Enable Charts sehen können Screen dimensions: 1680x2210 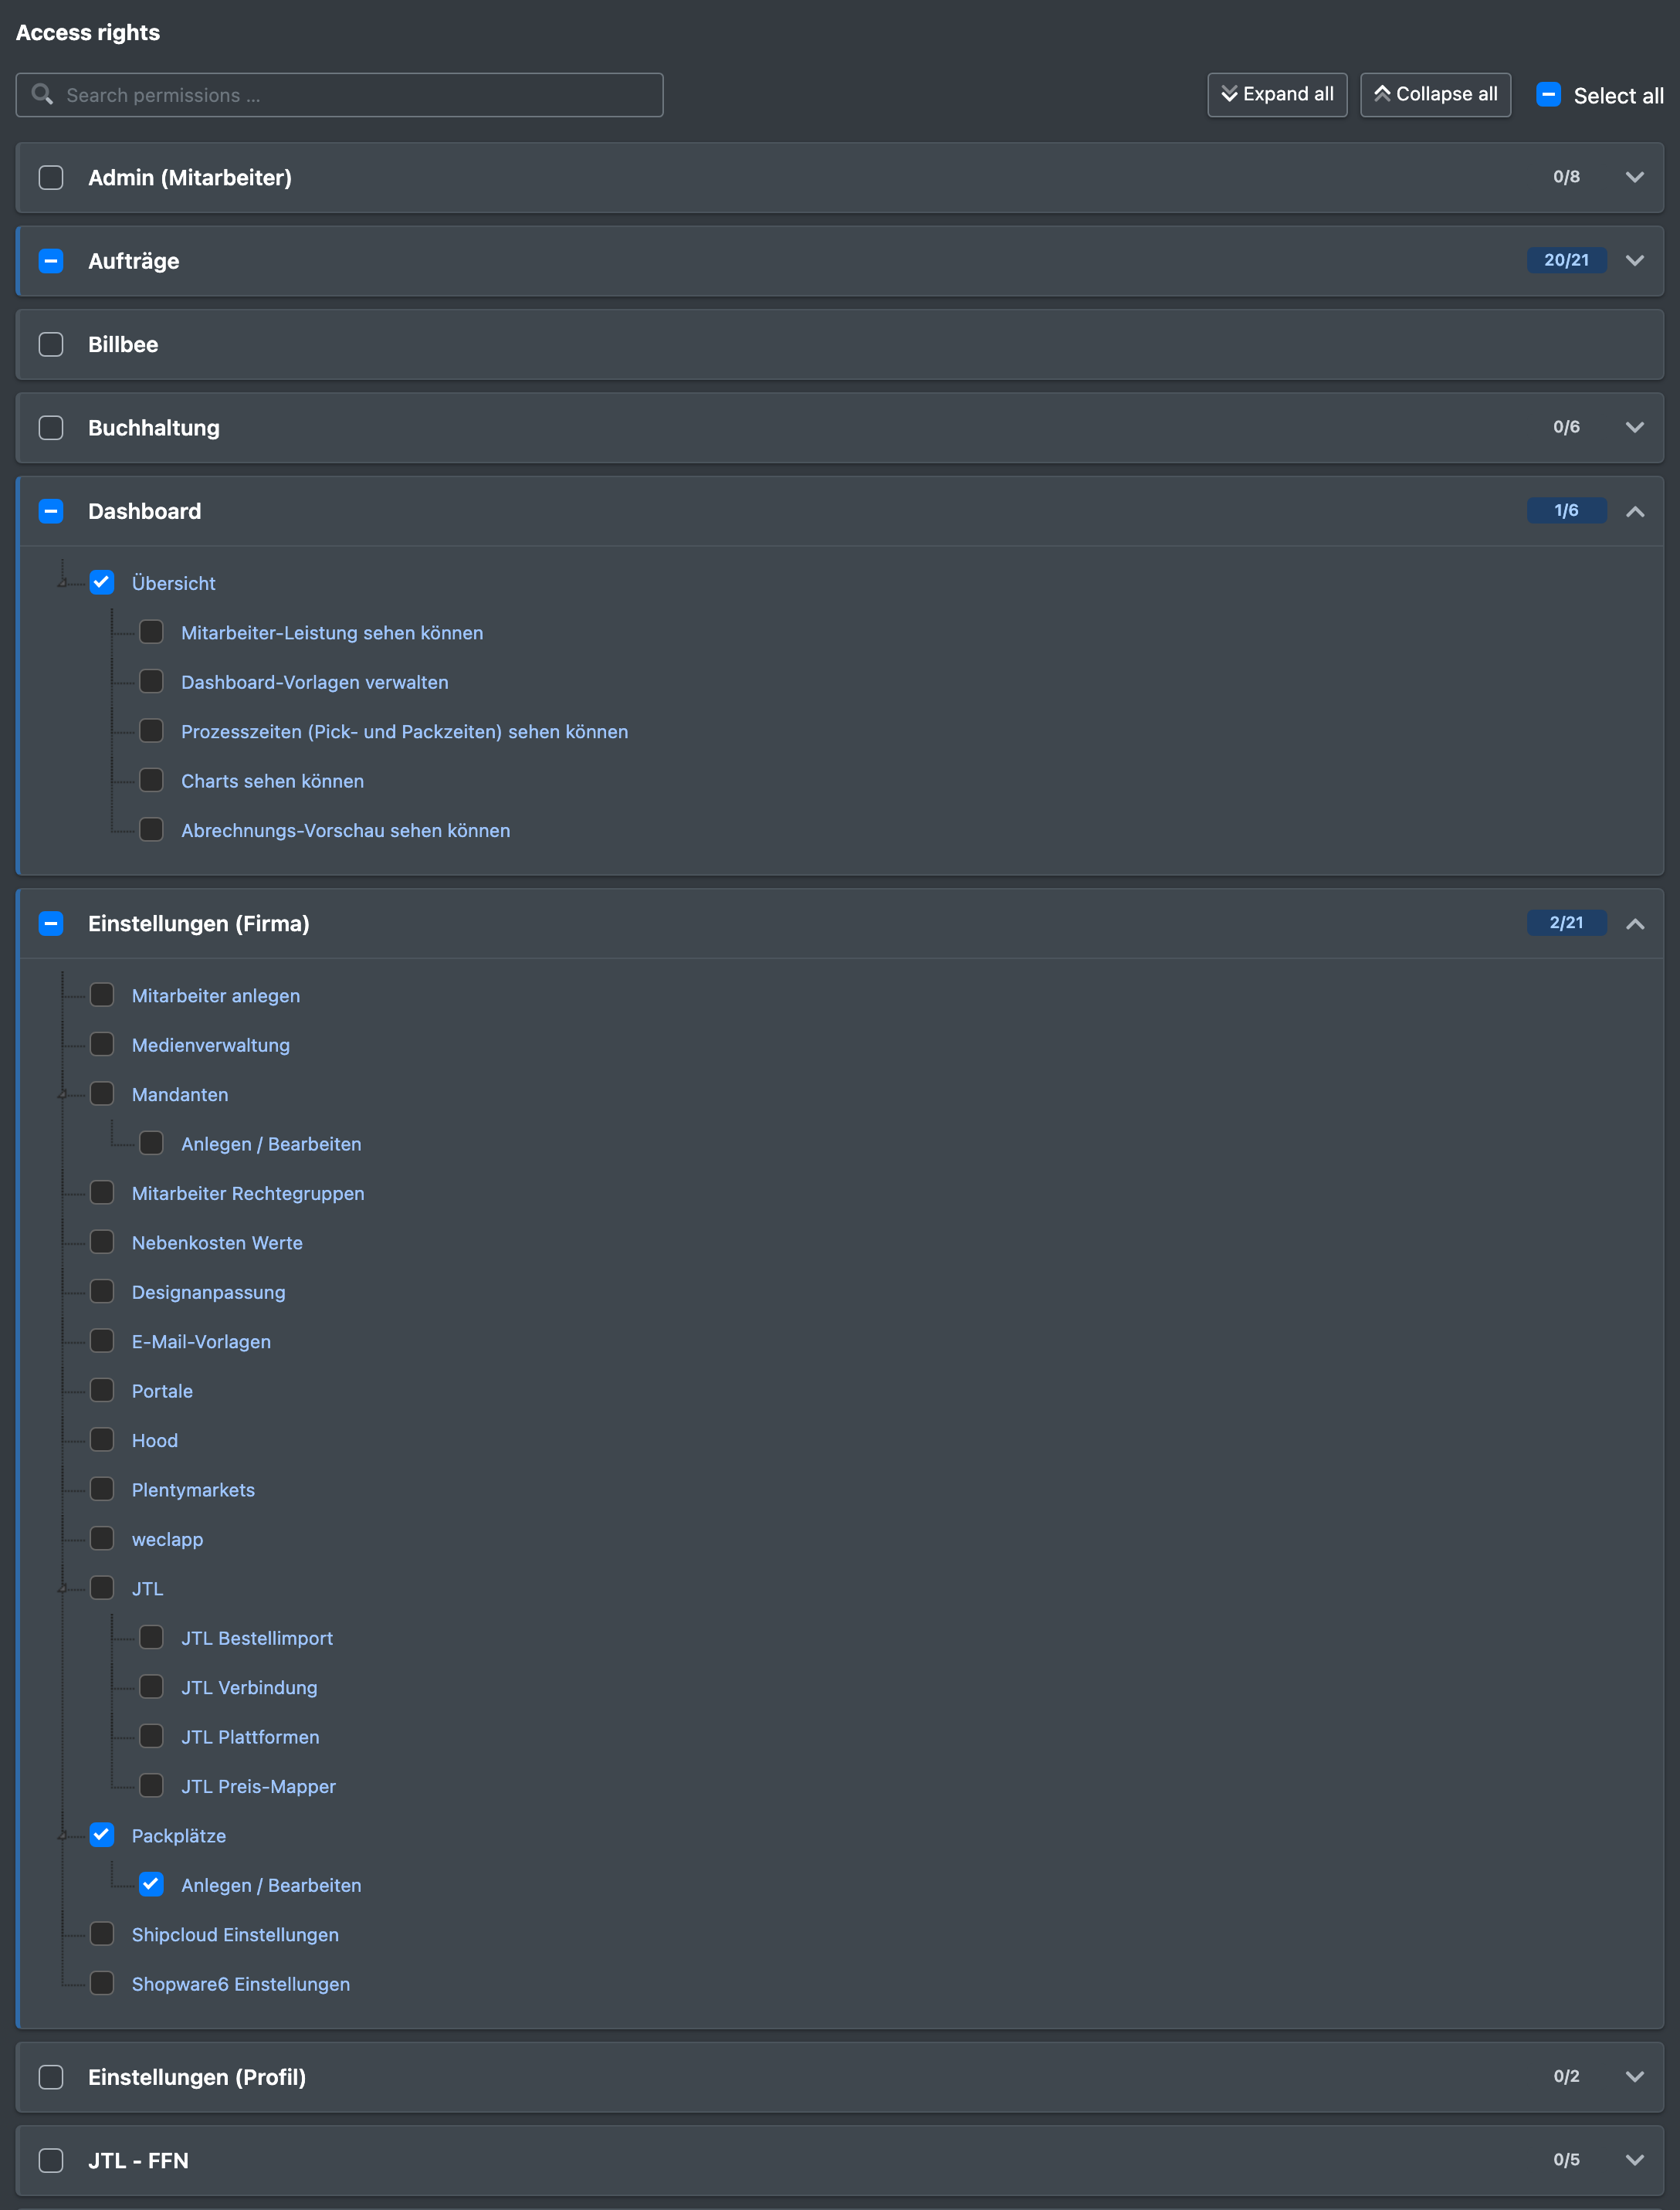[151, 779]
